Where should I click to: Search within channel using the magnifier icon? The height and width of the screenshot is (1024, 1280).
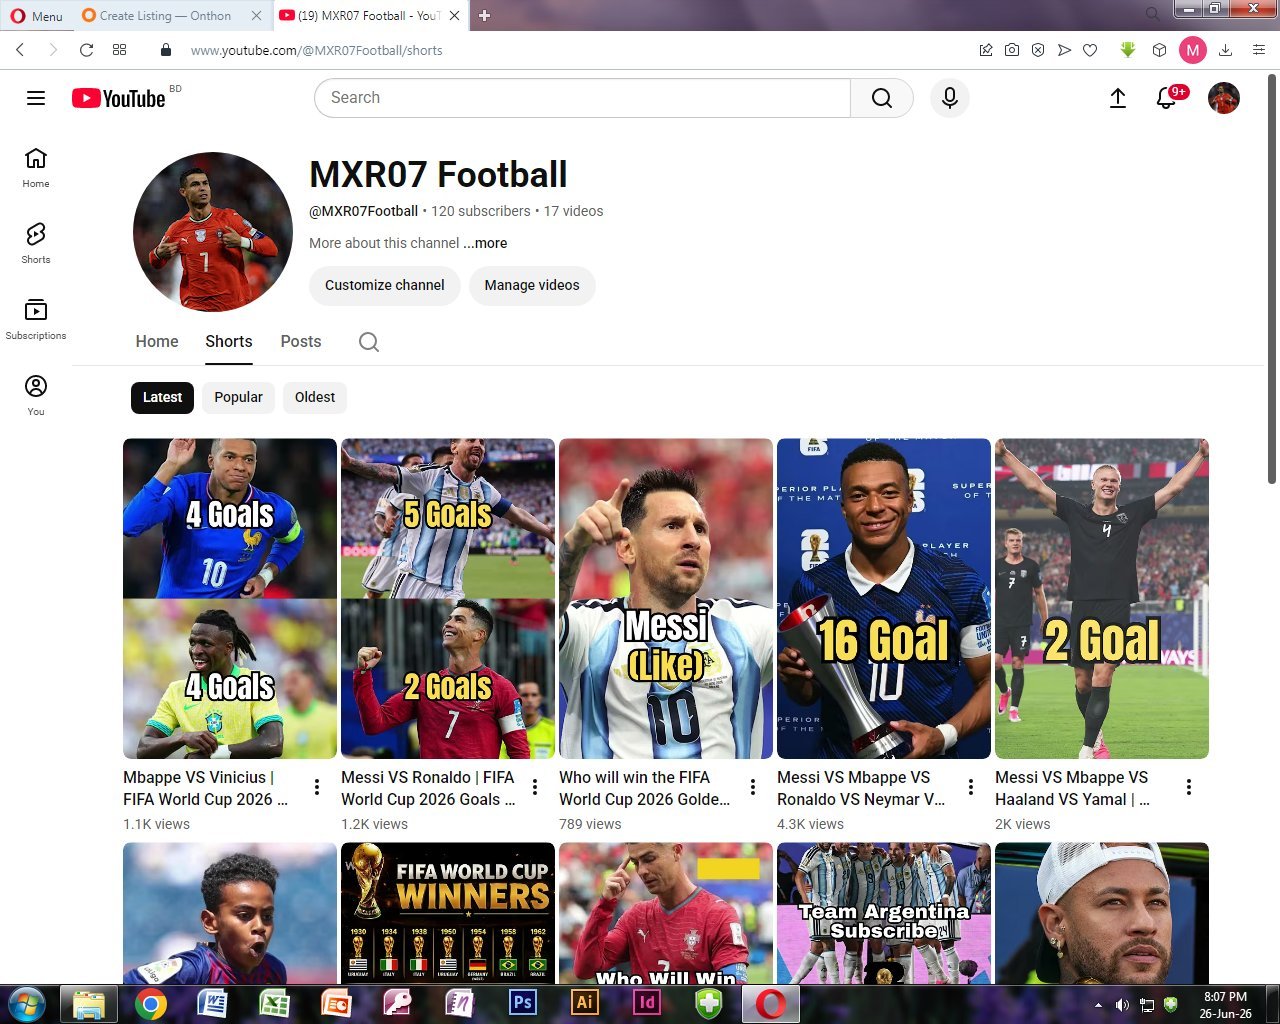tap(369, 342)
